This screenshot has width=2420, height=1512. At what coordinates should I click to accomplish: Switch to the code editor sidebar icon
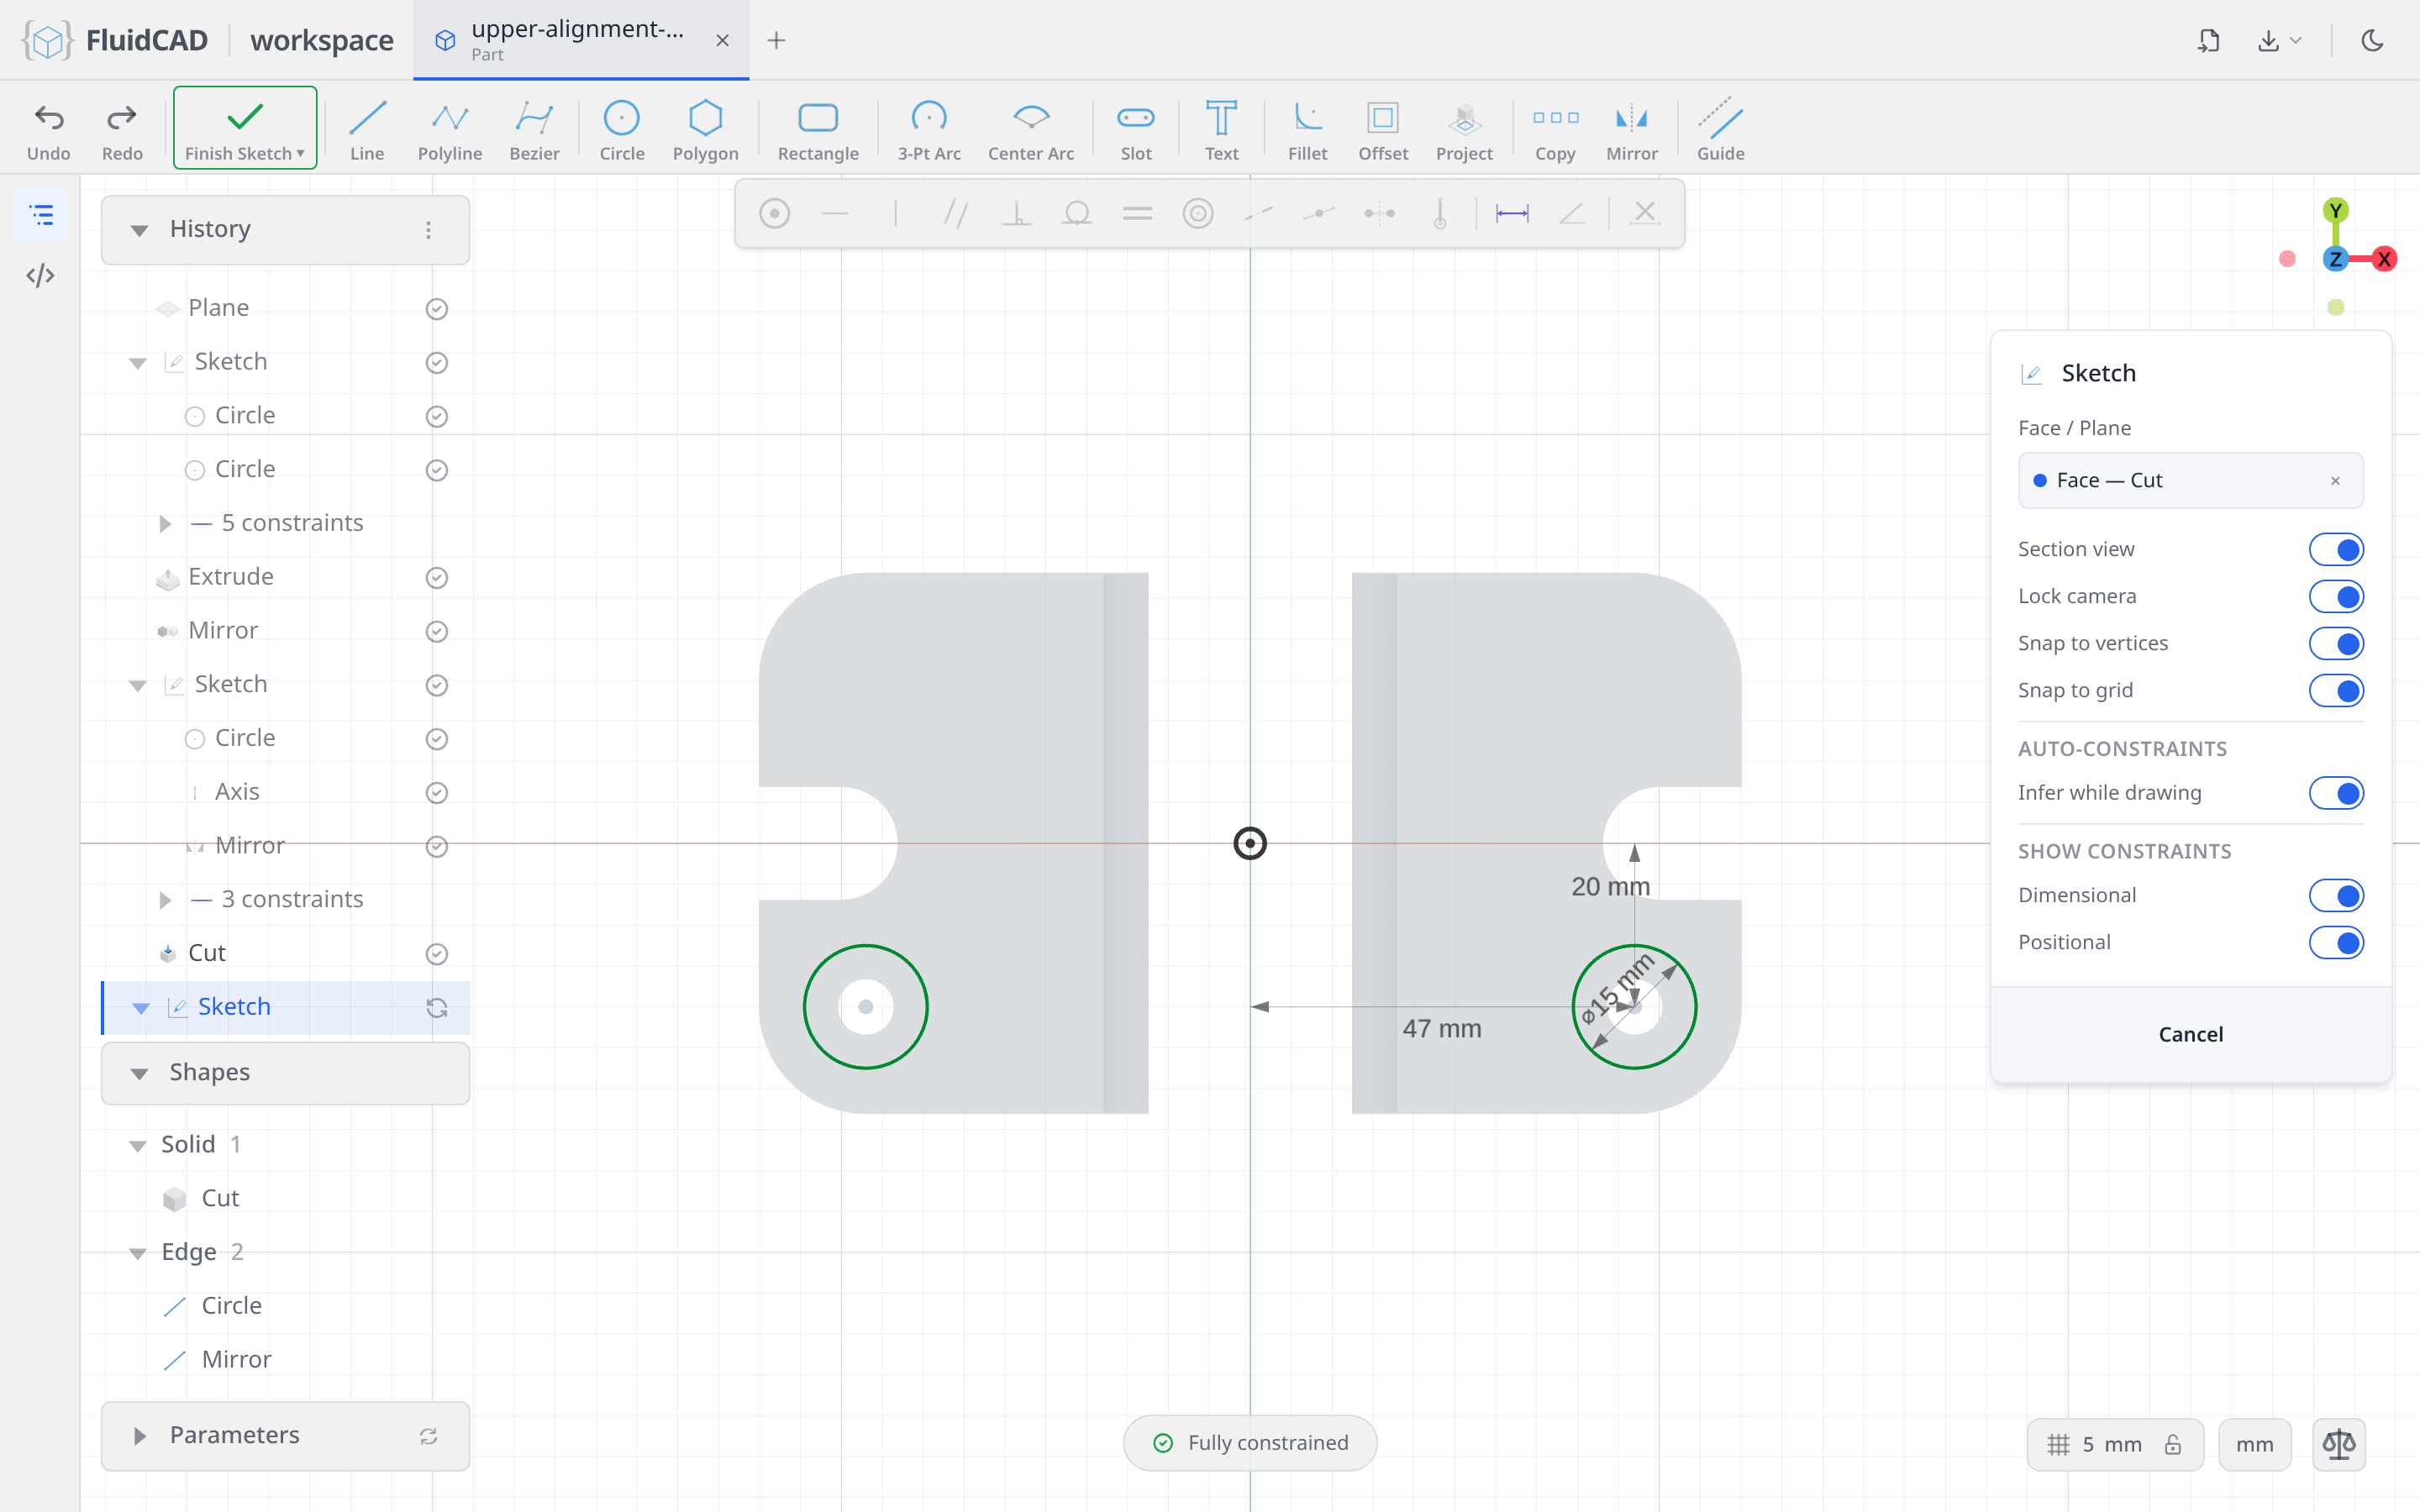40,275
